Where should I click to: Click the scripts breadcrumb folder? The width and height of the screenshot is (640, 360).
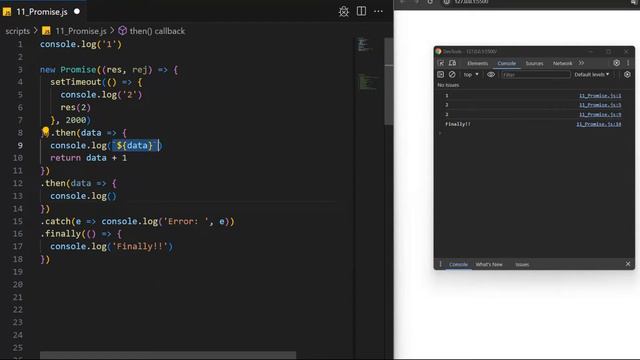click(18, 31)
